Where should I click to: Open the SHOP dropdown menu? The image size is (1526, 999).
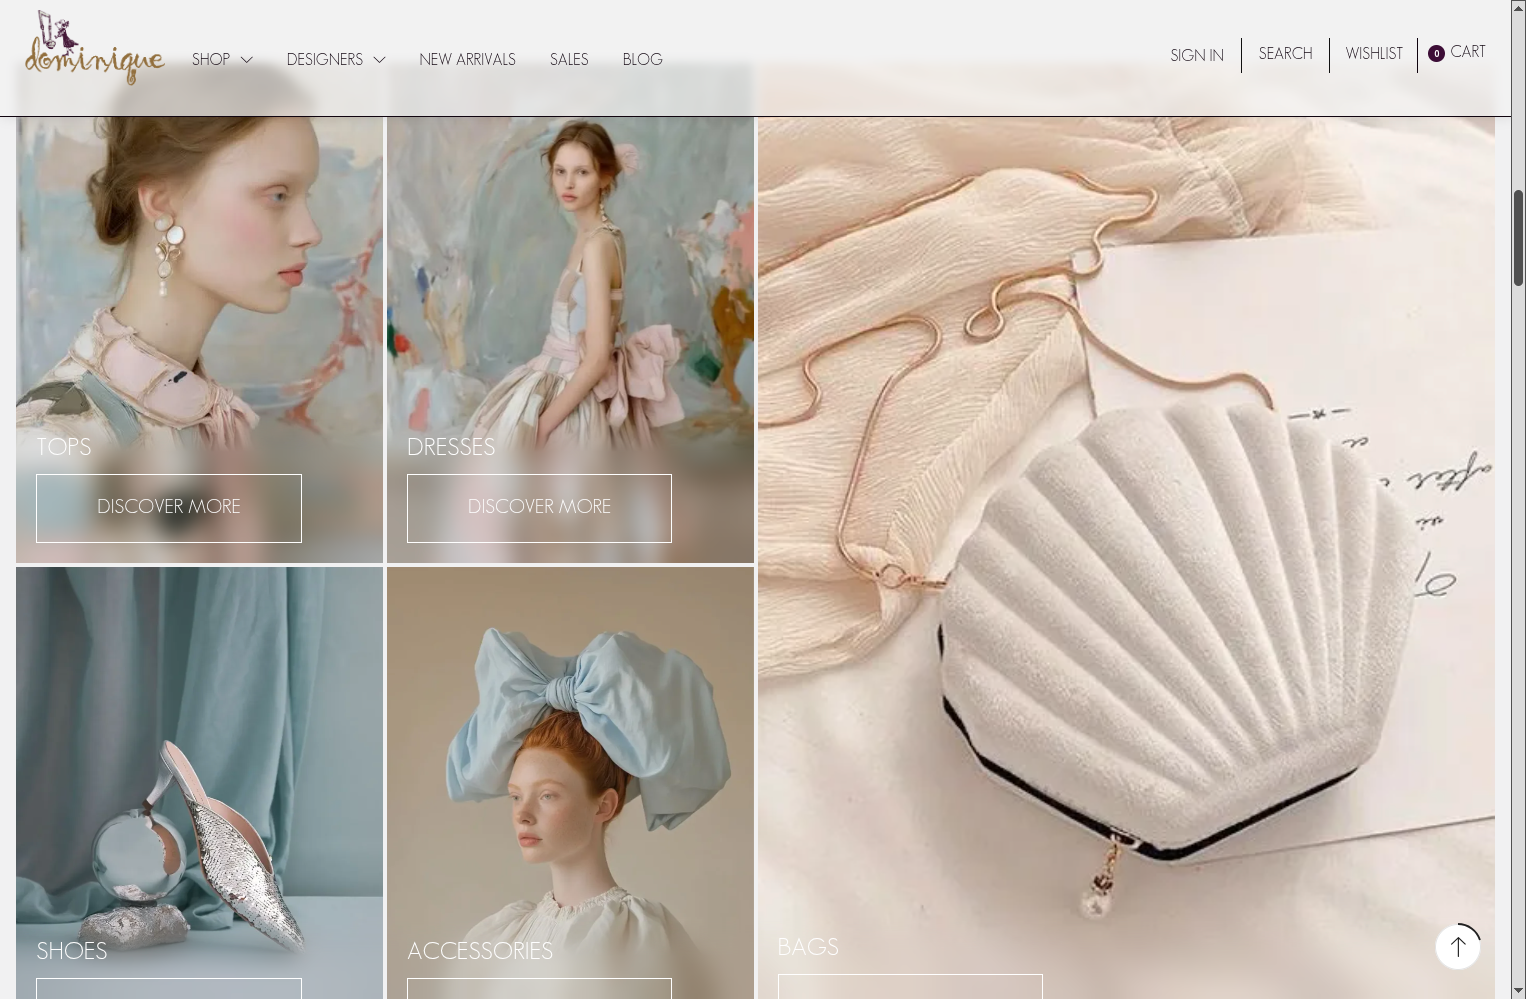coord(222,59)
